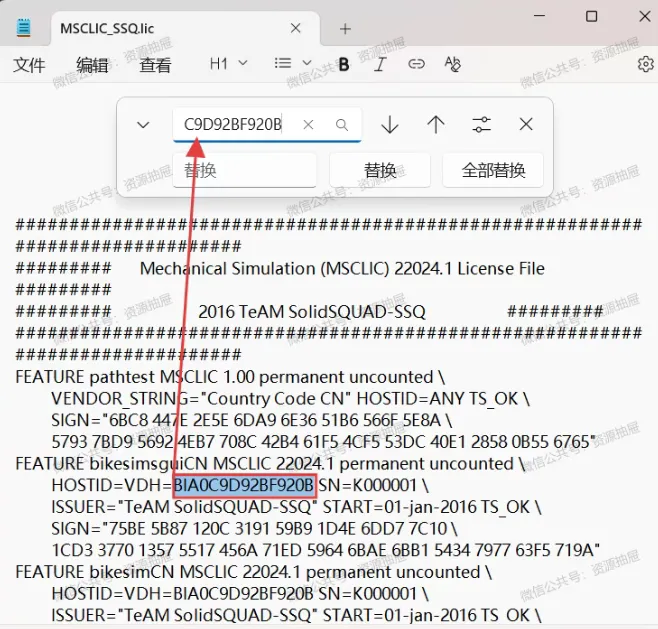Collapse the replace row with chevron
The height and width of the screenshot is (629, 658).
point(143,125)
